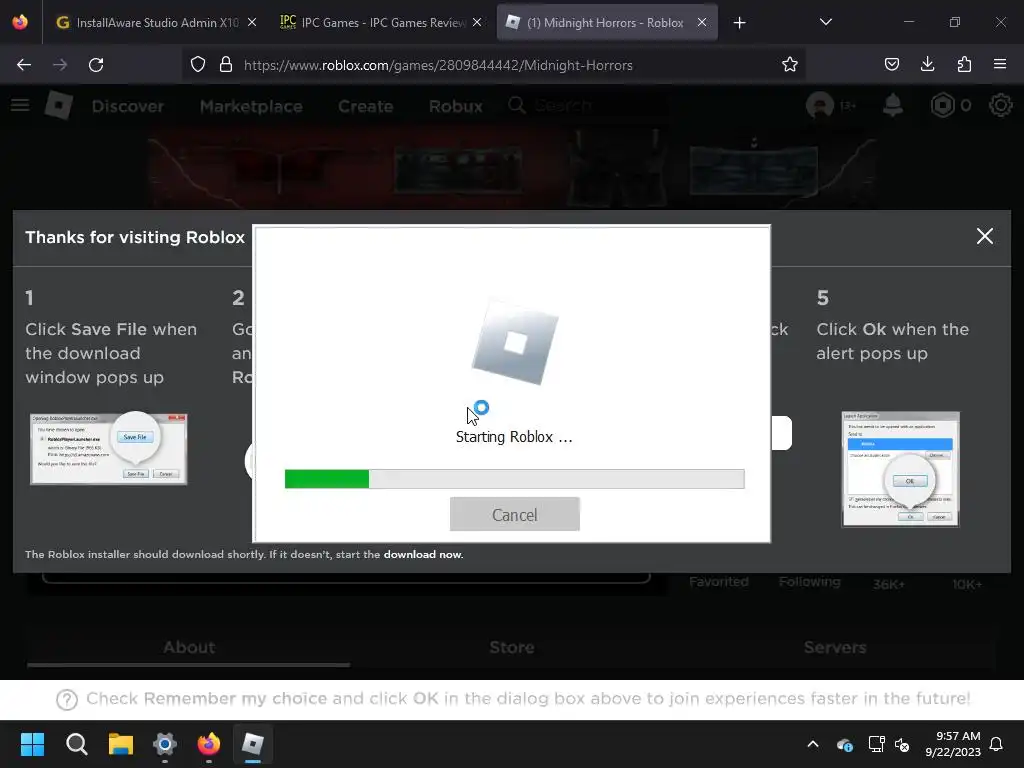Click the Roblox taskbar icon
Image resolution: width=1024 pixels, height=768 pixels.
pyautogui.click(x=253, y=744)
